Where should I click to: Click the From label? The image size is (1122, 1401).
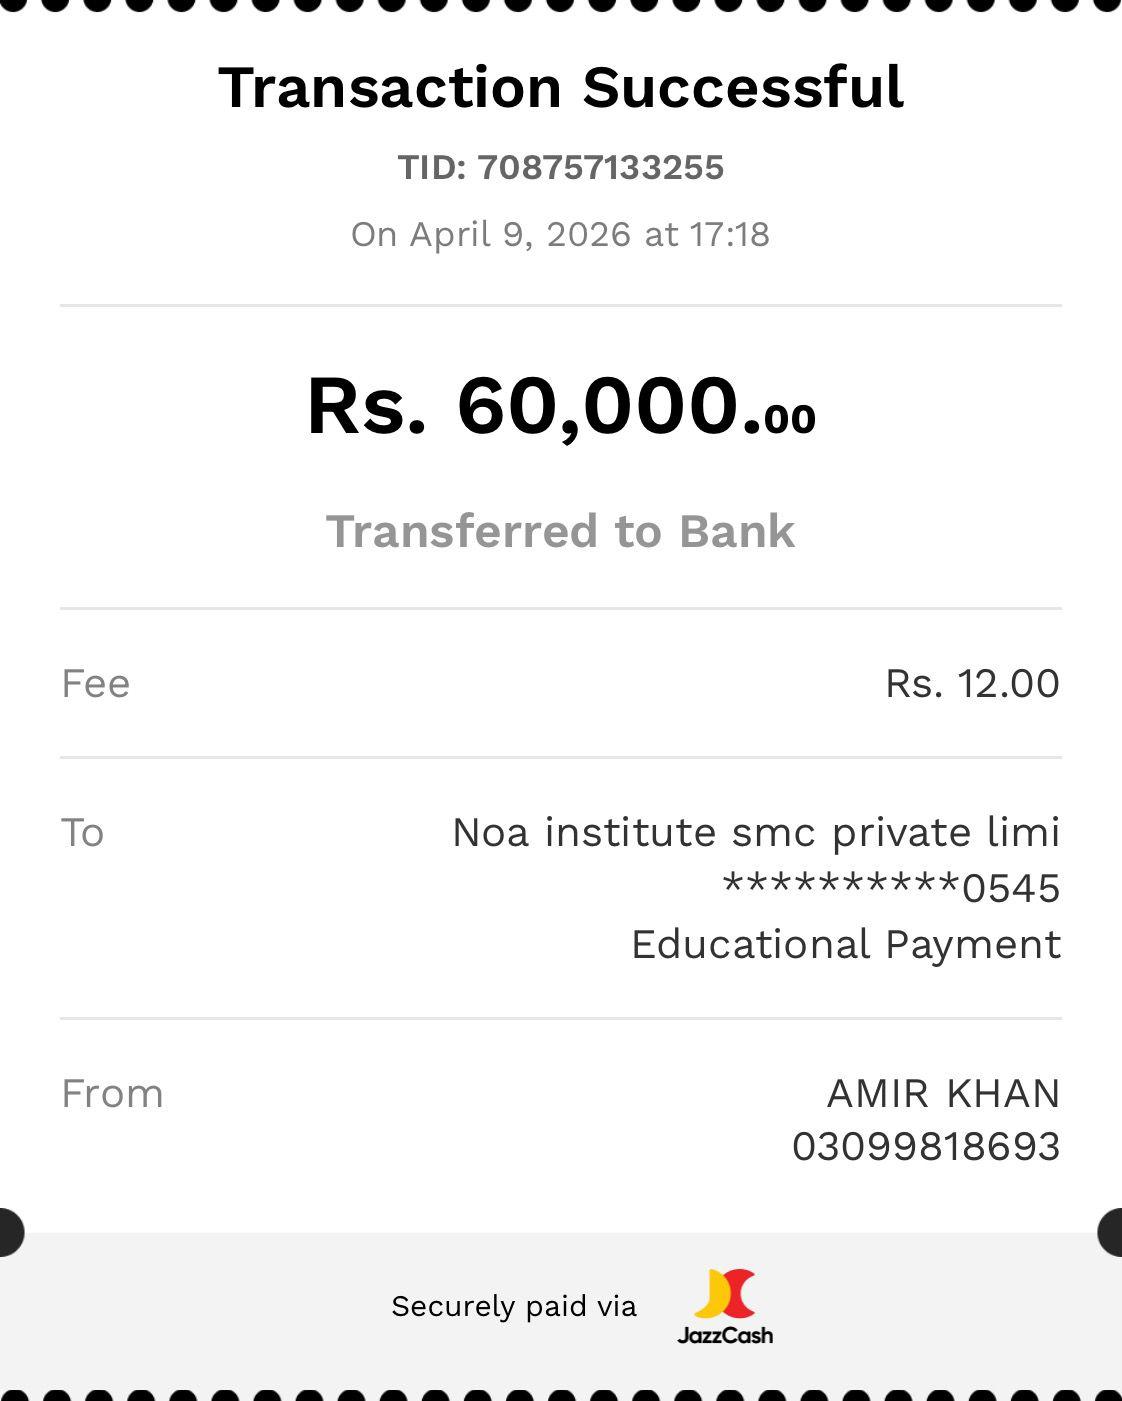(x=112, y=1094)
